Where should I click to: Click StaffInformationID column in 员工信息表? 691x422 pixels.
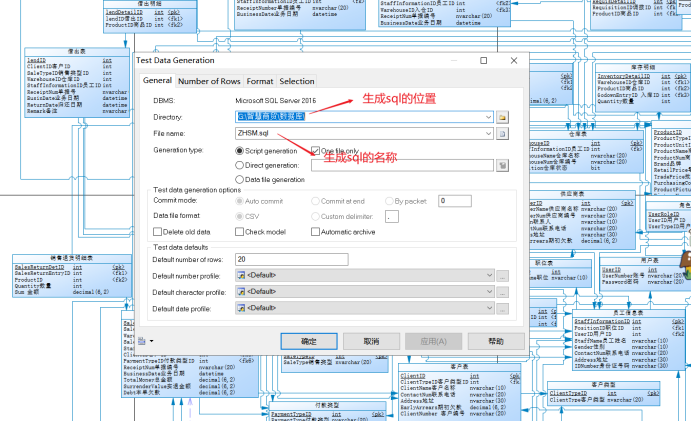602,322
